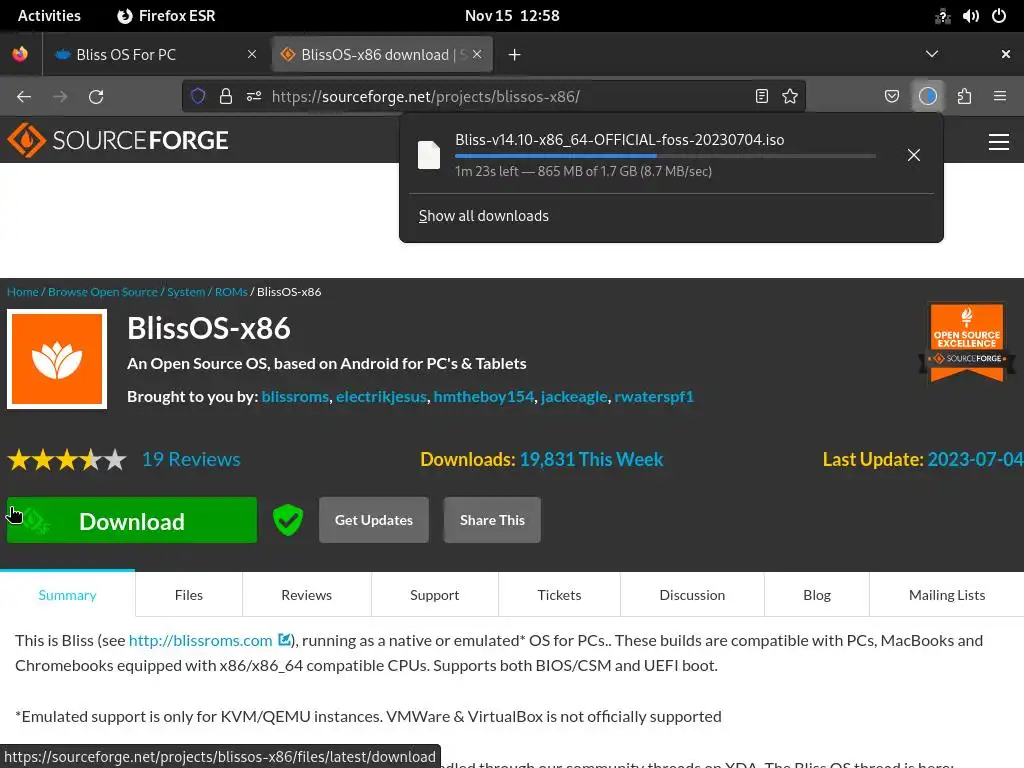This screenshot has height=768, width=1024.
Task: Switch to the Files tab
Action: point(189,595)
